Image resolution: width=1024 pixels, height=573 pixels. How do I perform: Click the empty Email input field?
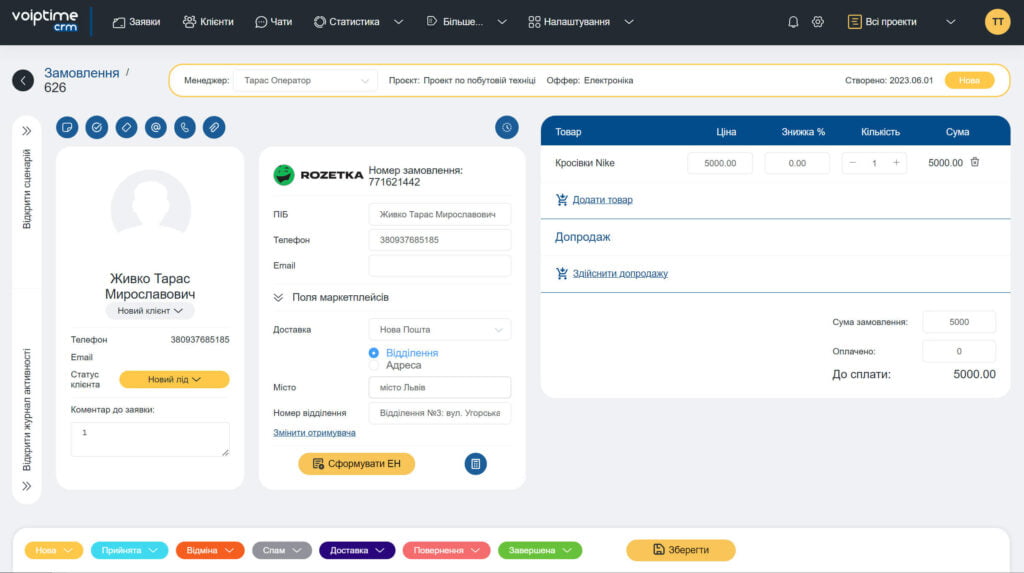pos(440,266)
